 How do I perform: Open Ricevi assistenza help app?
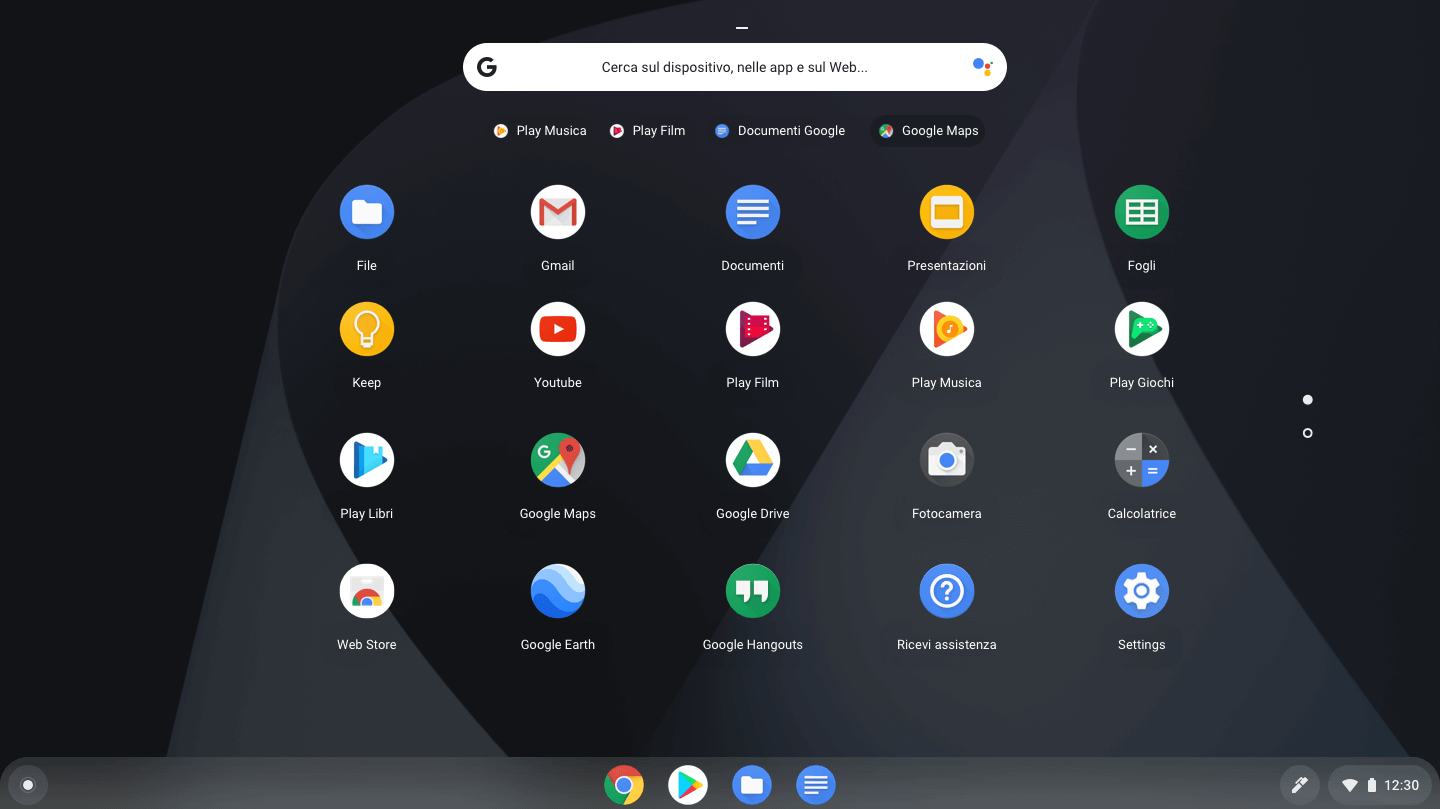(947, 591)
